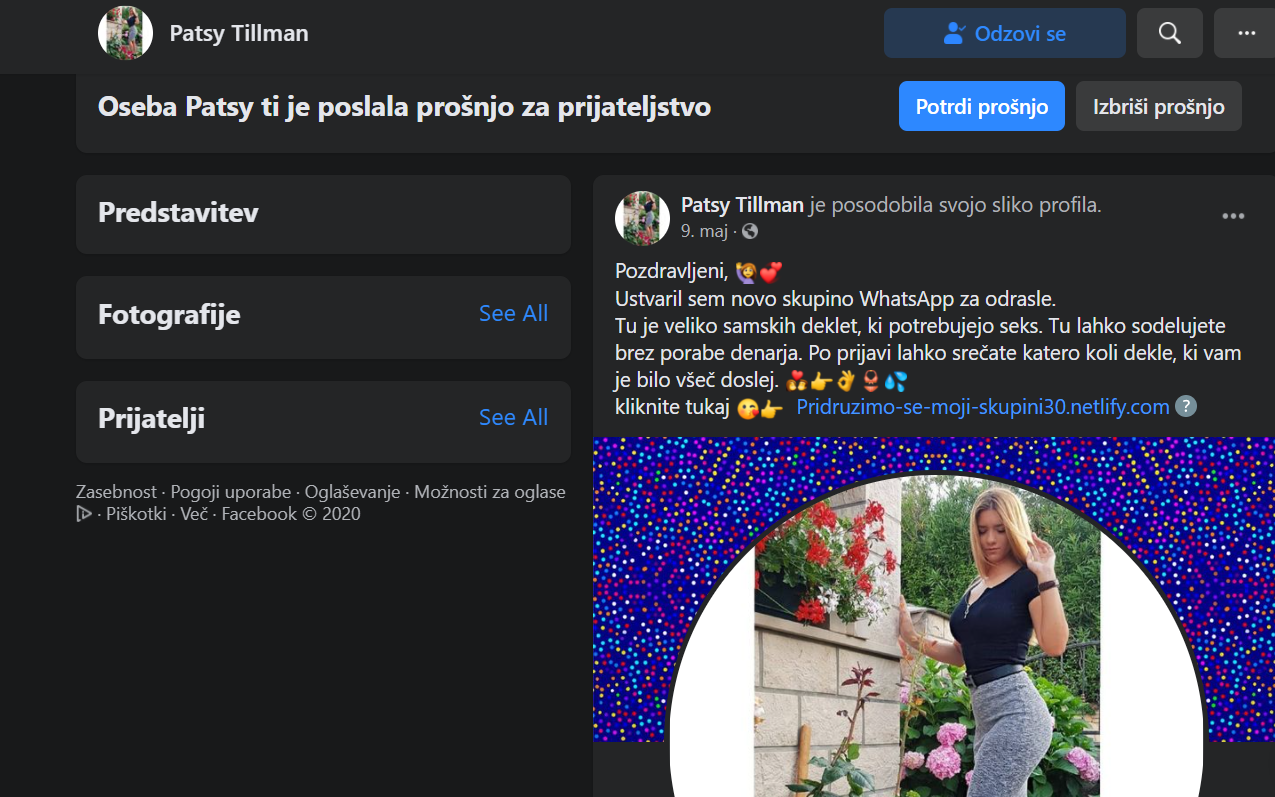Click Patsy Tillman name in post header
This screenshot has height=797, width=1275.
(742, 205)
